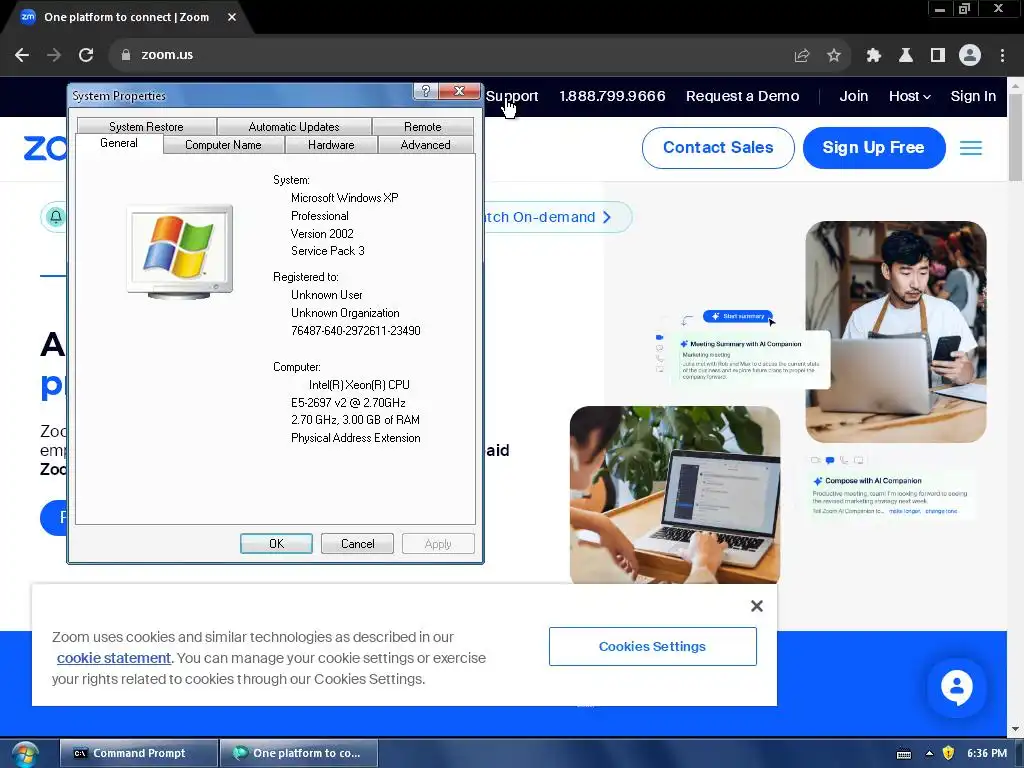Switch to Automatic Updates tab
This screenshot has height=768, width=1024.
tap(294, 127)
